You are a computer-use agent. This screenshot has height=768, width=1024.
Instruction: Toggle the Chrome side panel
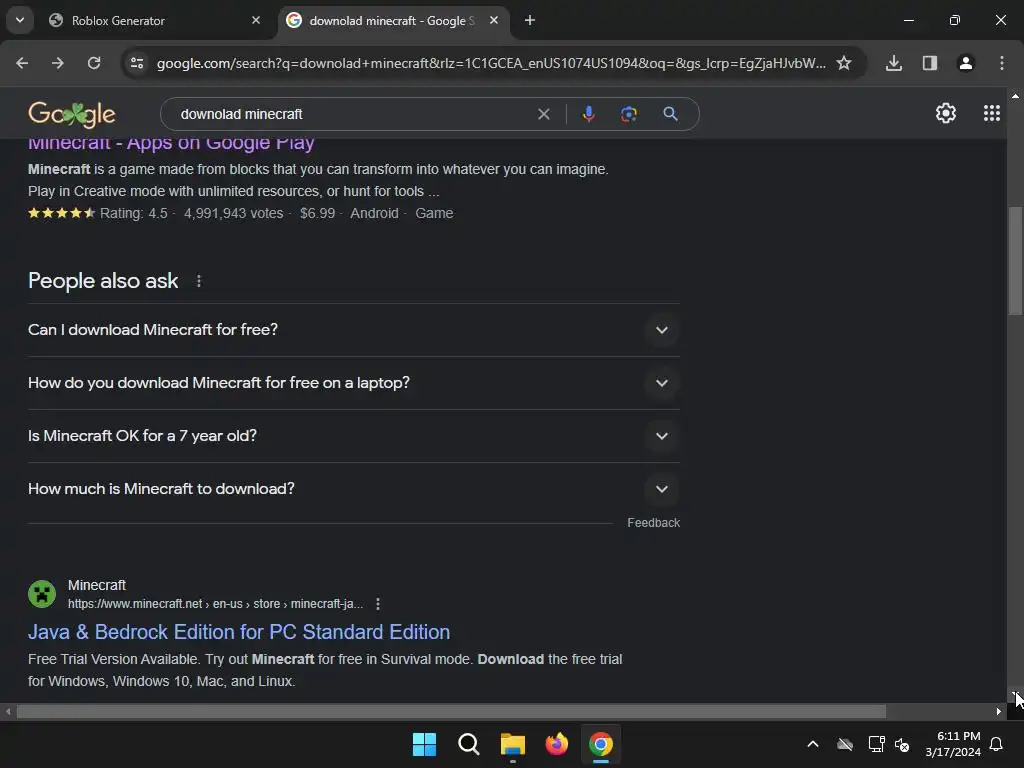[930, 63]
